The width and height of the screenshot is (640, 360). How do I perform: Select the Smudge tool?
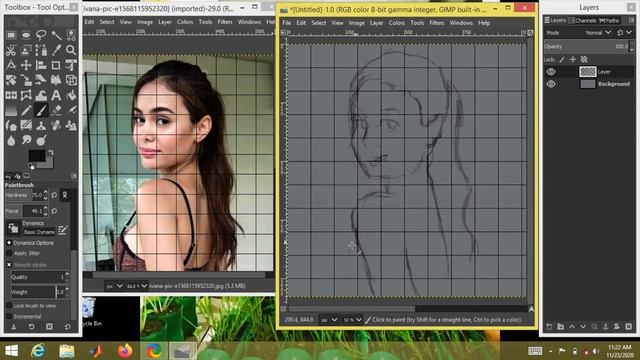(x=27, y=140)
